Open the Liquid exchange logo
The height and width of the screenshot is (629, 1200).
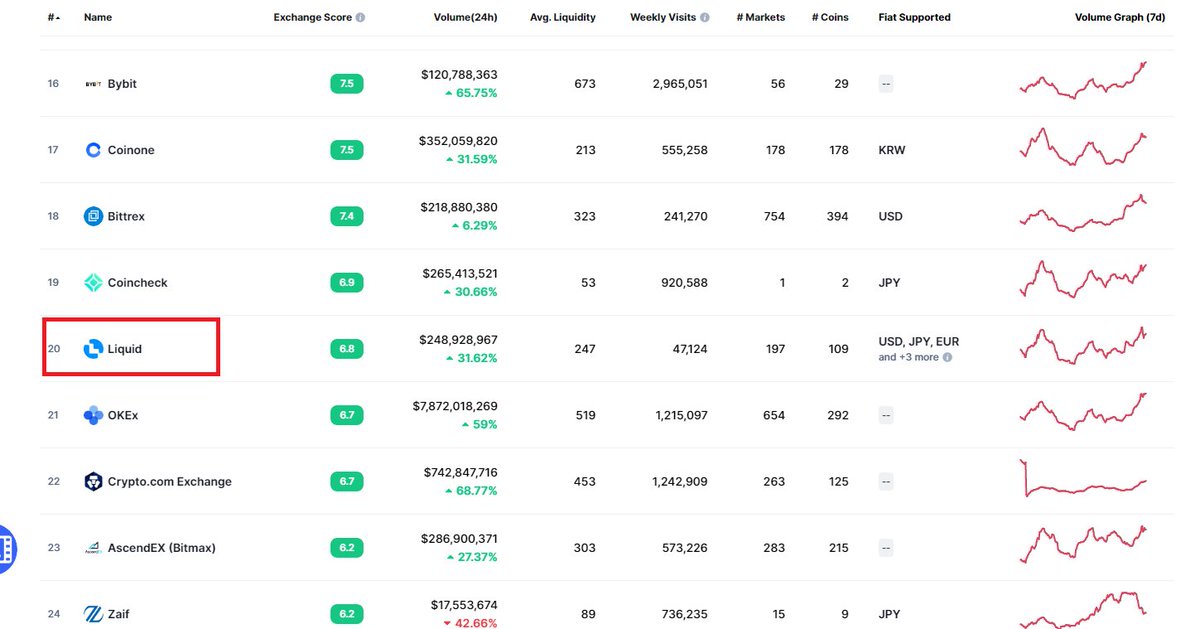click(x=93, y=349)
